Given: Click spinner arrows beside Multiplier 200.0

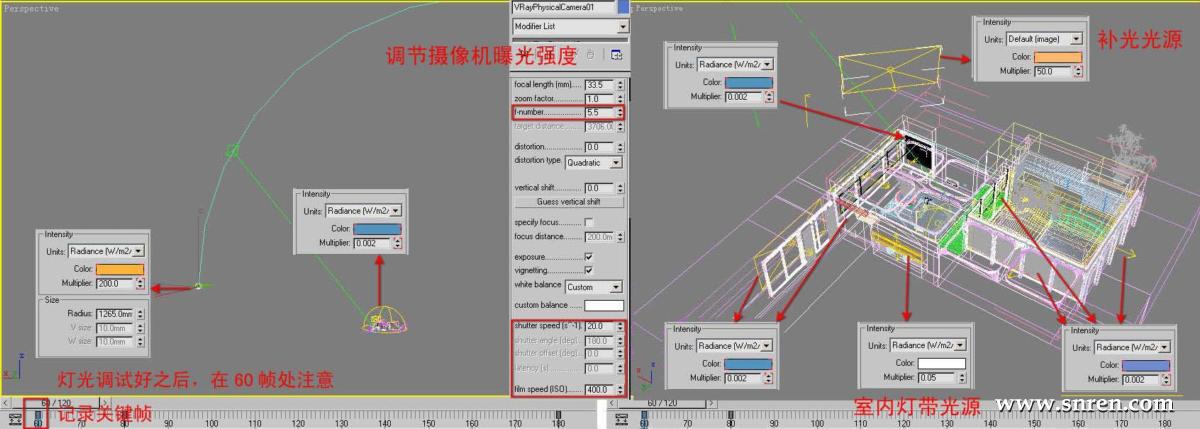Looking at the screenshot, I should coord(141,284).
